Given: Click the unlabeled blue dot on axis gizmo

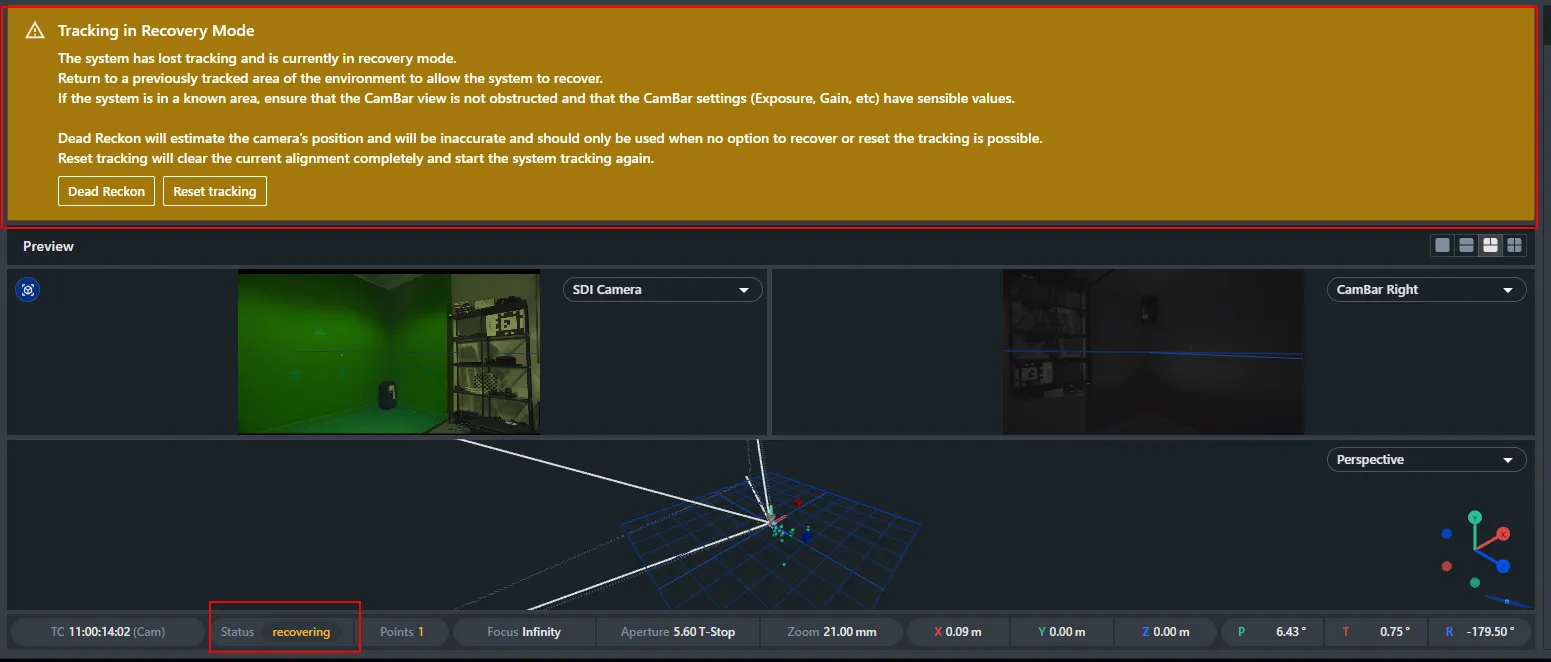Looking at the screenshot, I should (1446, 535).
